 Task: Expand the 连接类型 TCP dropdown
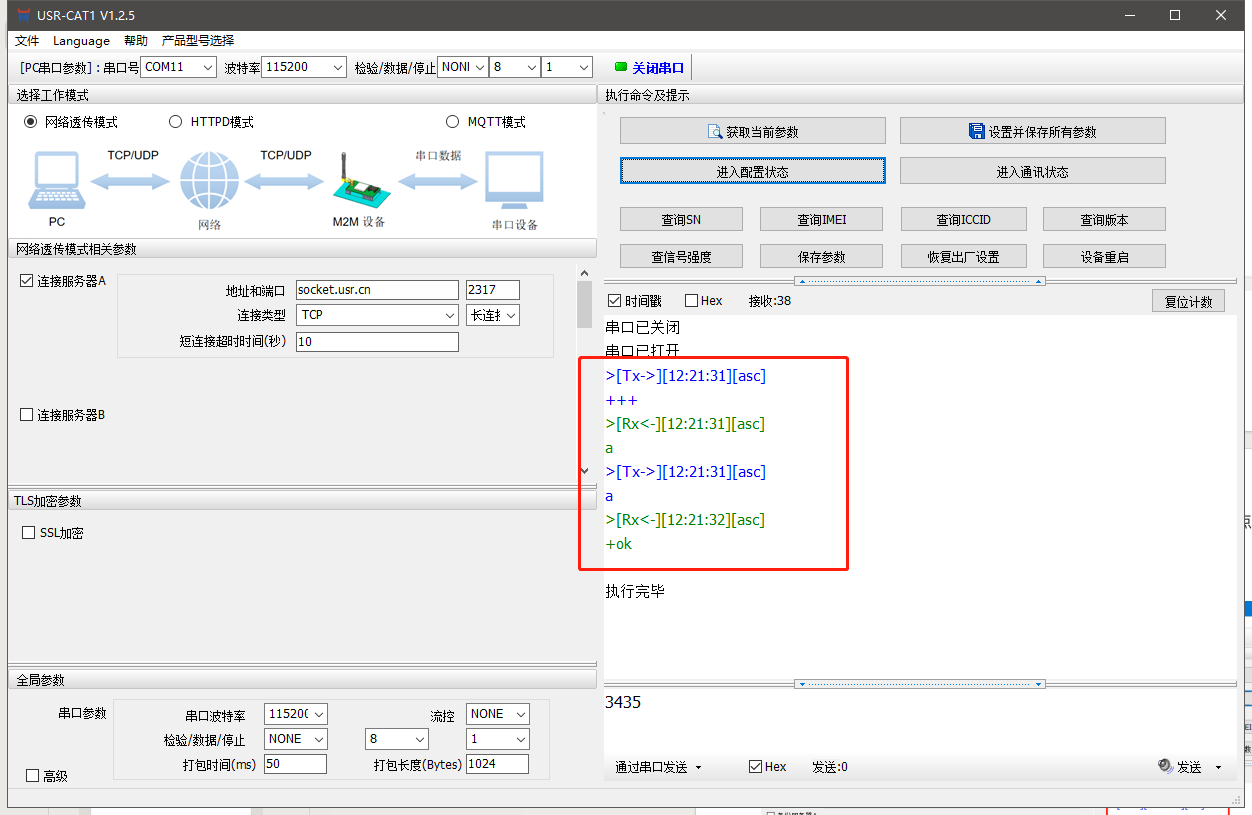point(377,315)
